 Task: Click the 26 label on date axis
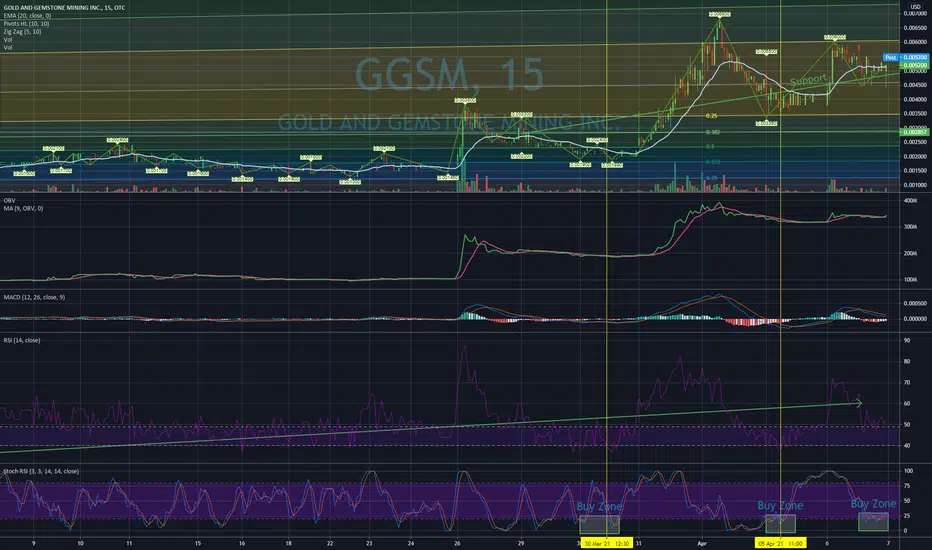[x=456, y=543]
